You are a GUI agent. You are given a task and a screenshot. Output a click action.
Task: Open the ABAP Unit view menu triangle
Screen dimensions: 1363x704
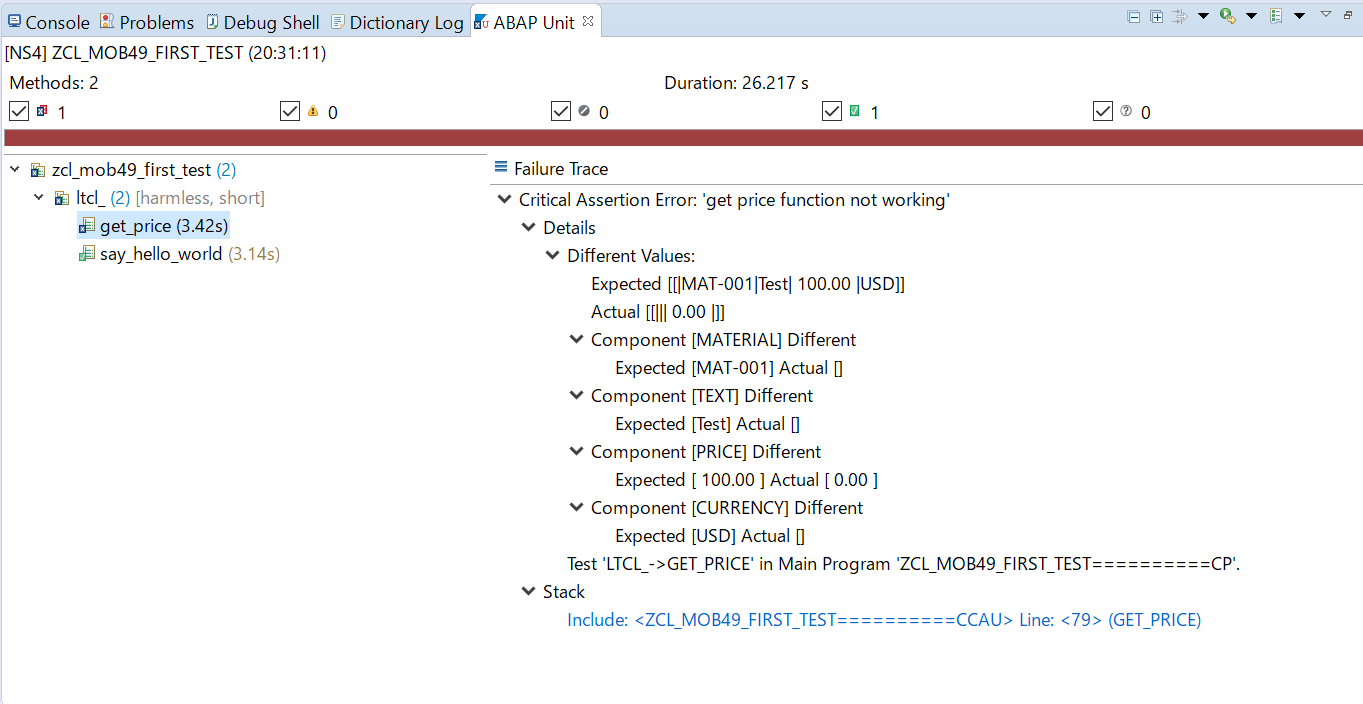click(x=1326, y=14)
